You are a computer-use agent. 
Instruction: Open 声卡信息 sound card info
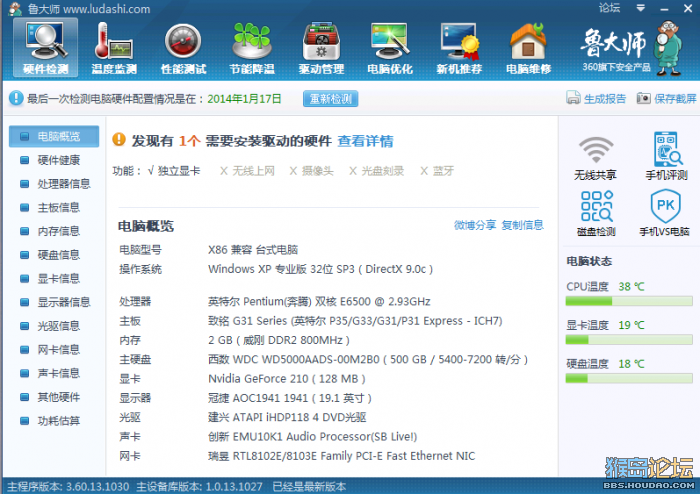58,373
